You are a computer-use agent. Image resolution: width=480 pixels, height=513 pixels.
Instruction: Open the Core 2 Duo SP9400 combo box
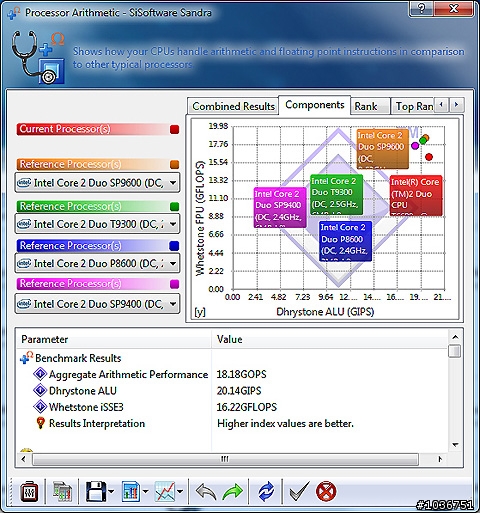[x=97, y=304]
